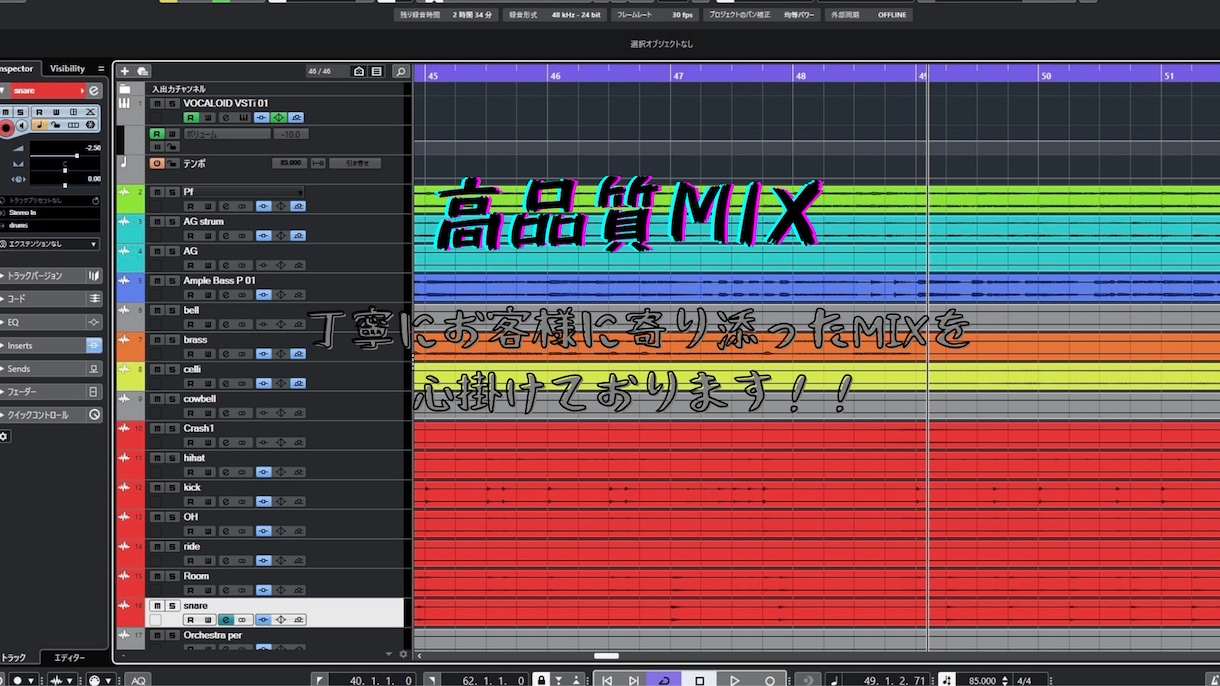The height and width of the screenshot is (686, 1220).
Task: Mute the kick track
Action: pyautogui.click(x=157, y=487)
